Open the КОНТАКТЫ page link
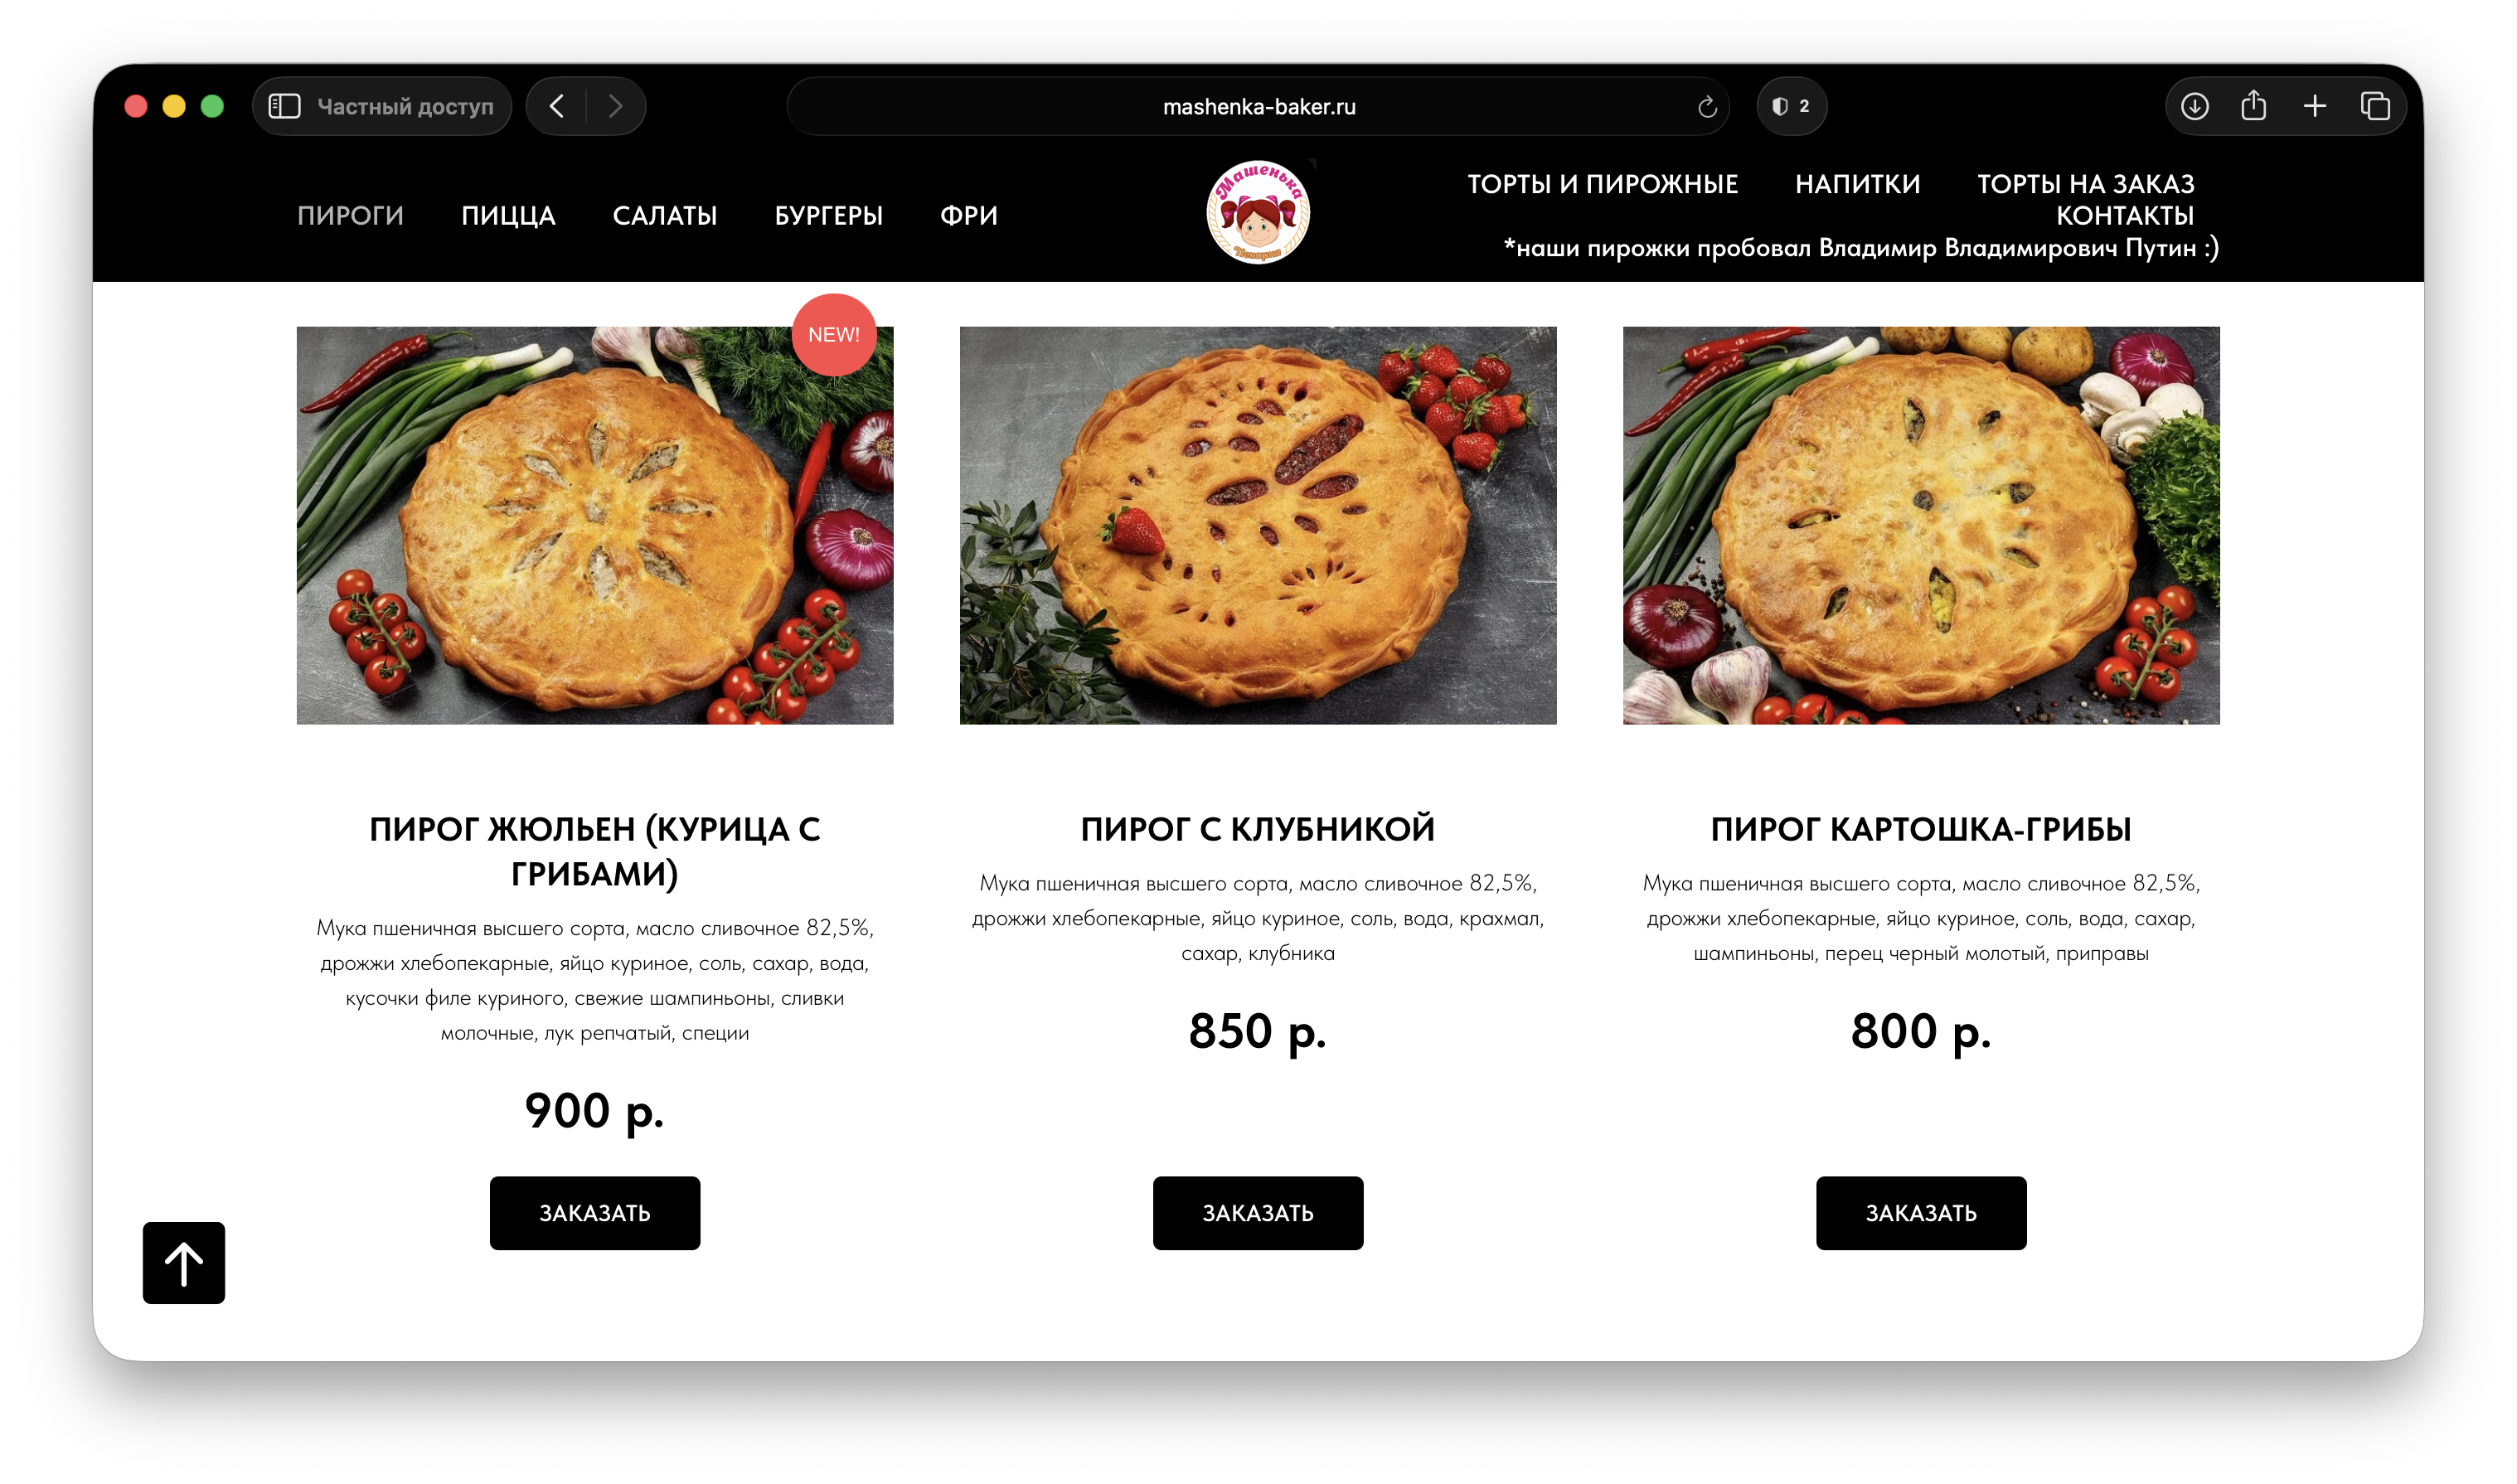This screenshot has height=1484, width=2517. coord(2125,215)
